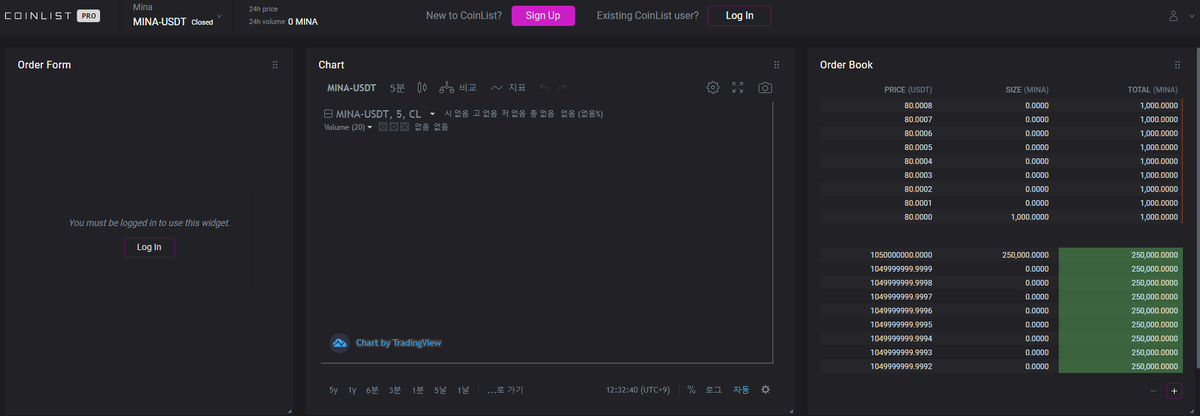Screen dimensions: 1200x416
Task: Open the user account icon menu
Action: [1174, 16]
